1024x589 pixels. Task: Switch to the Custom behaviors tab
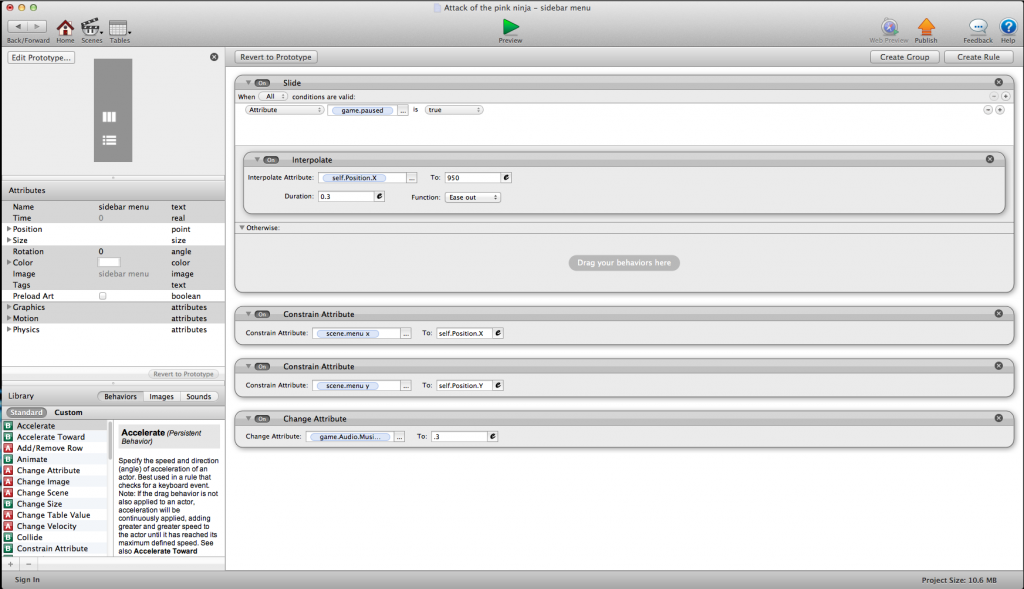[x=68, y=412]
